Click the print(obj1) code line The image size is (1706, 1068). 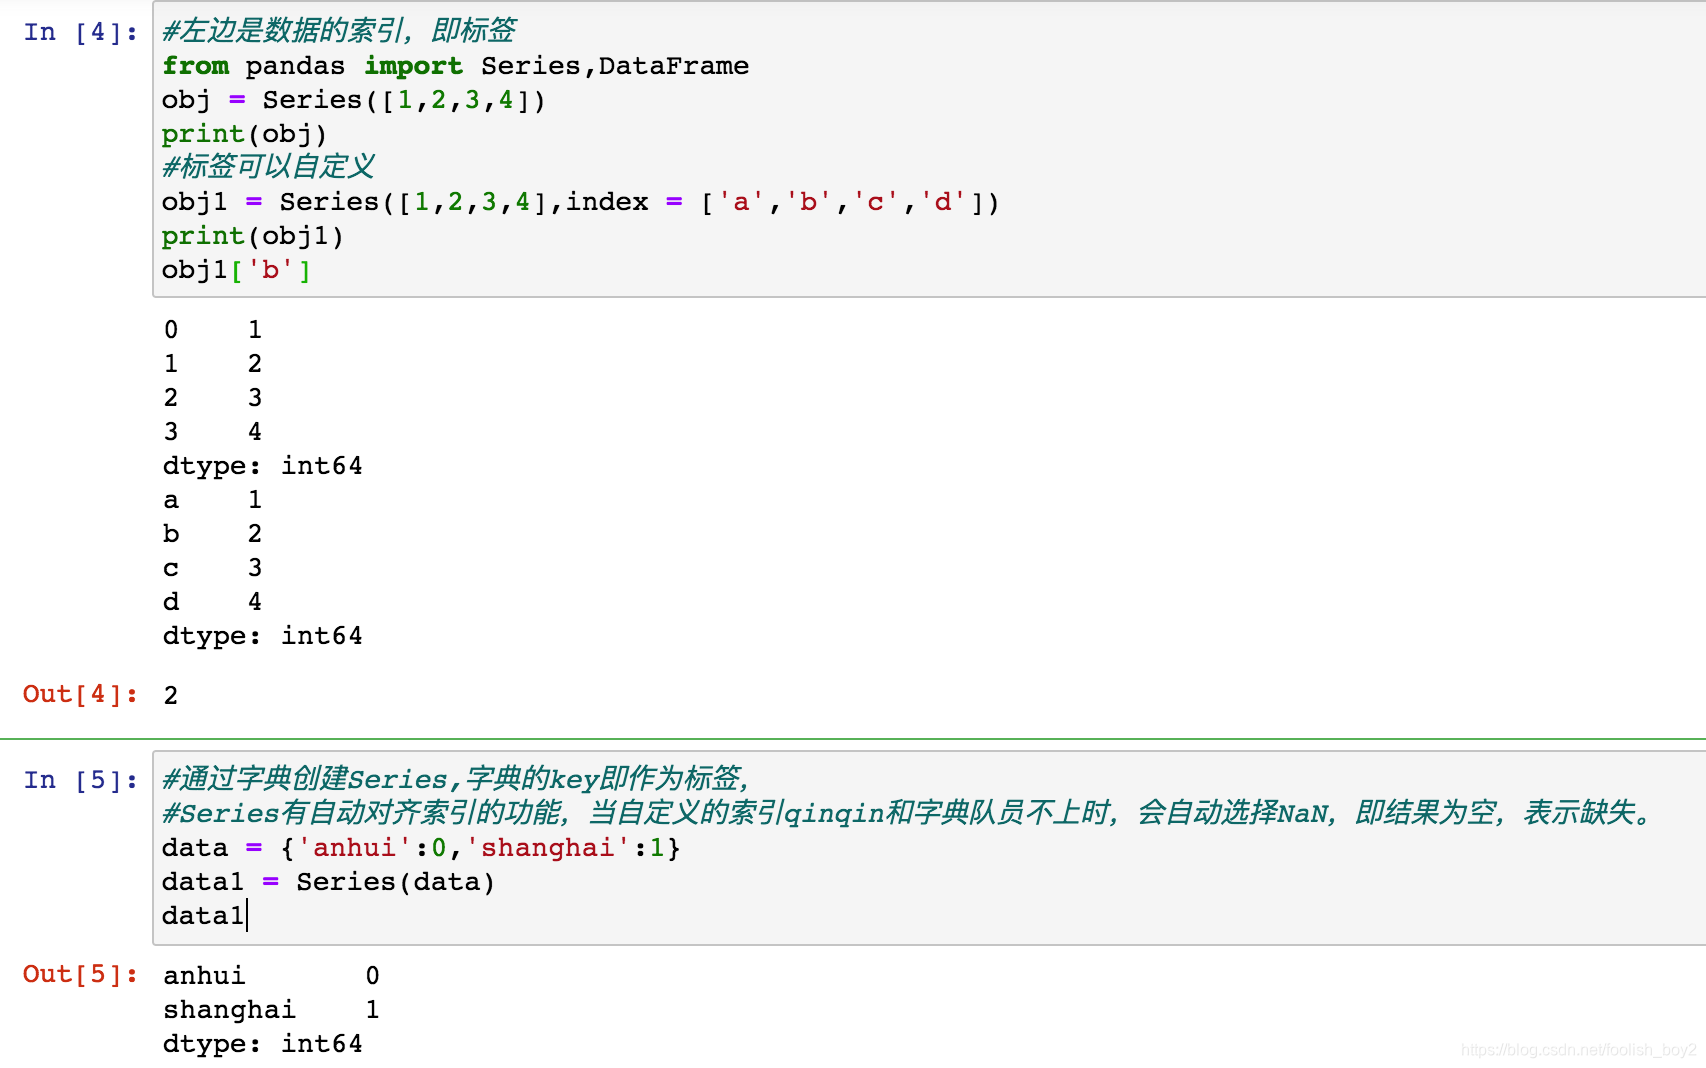pos(253,236)
